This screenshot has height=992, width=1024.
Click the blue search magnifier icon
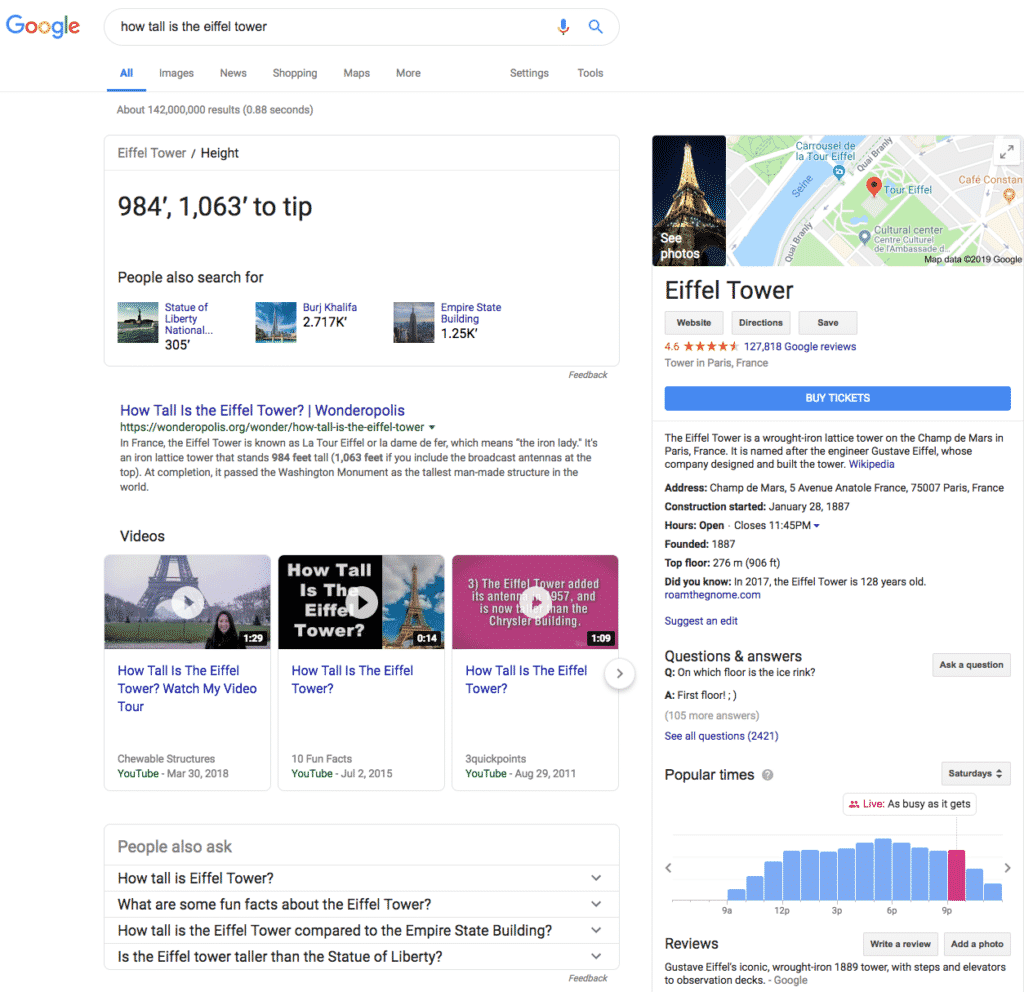(596, 27)
